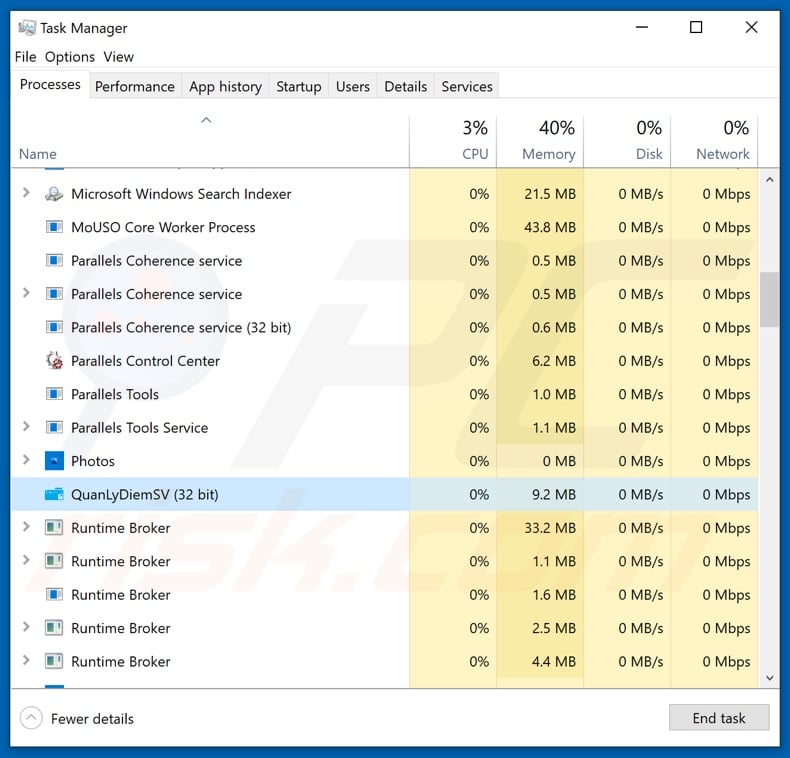This screenshot has width=790, height=758.
Task: Click the End task button
Action: (x=719, y=718)
